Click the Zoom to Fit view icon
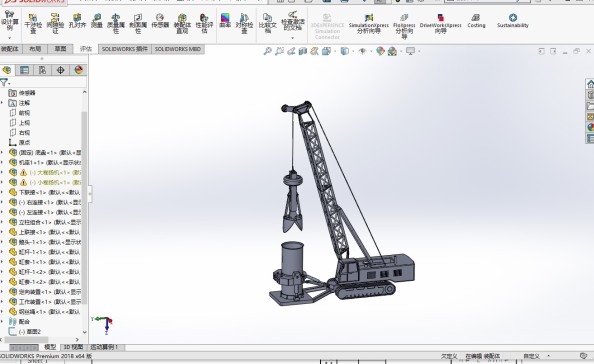Image resolution: width=594 pixels, height=364 pixels. click(x=267, y=51)
